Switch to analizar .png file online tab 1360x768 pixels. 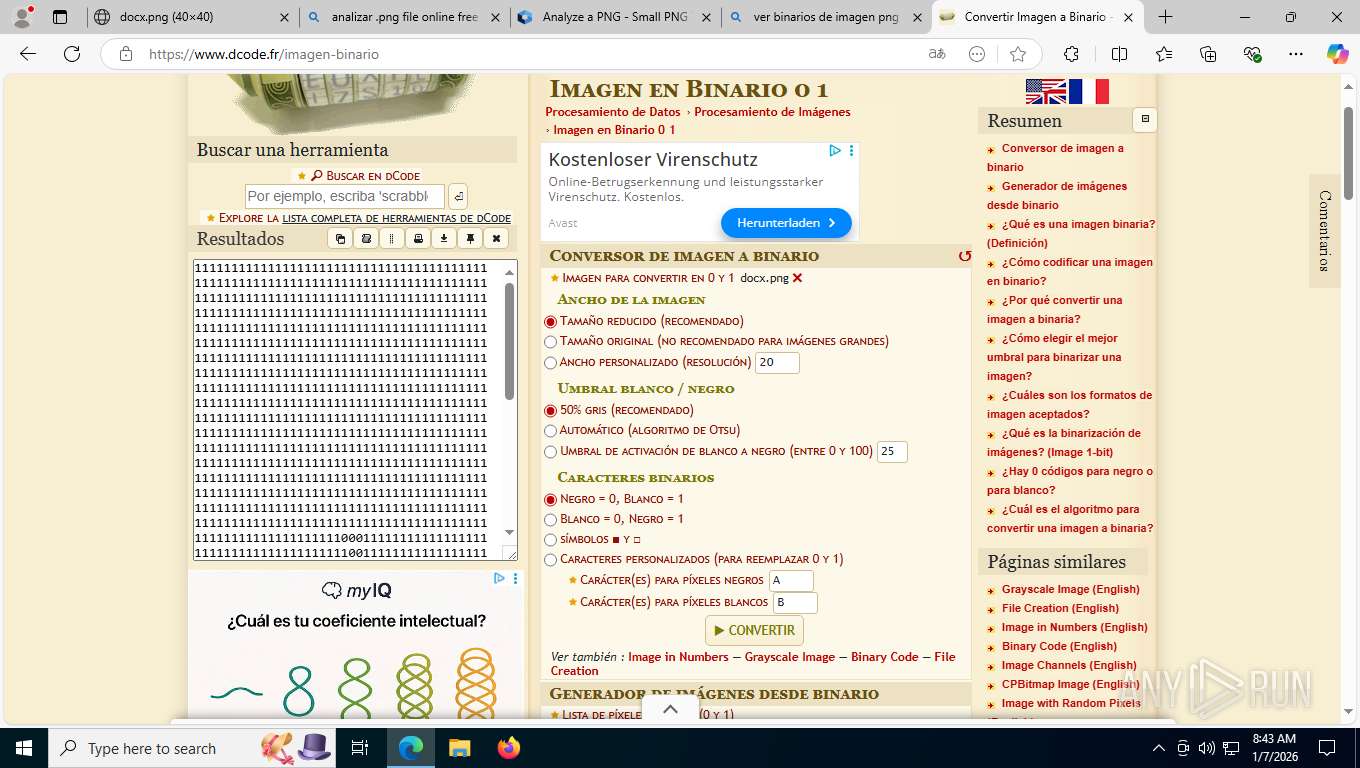pos(406,17)
